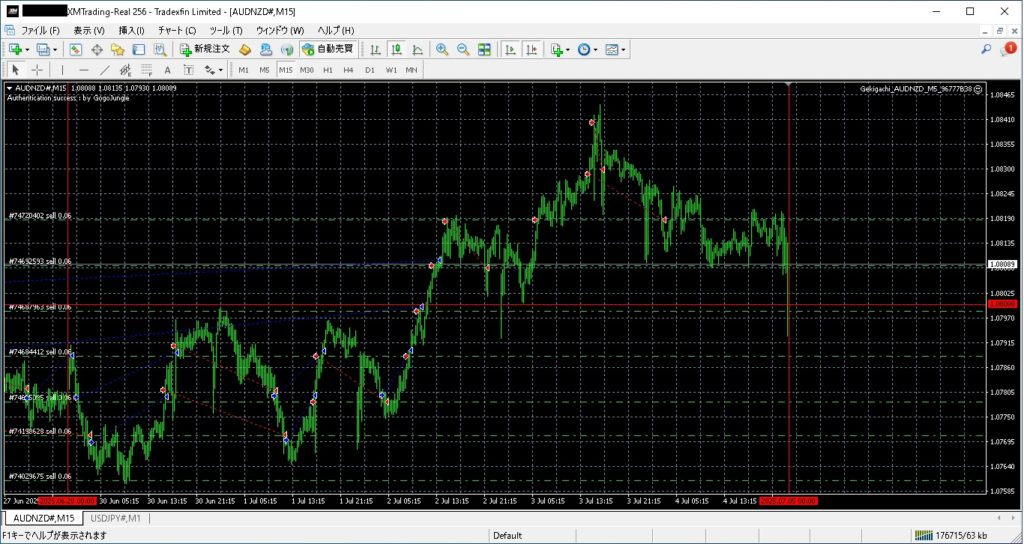Select the horizontal line drawing tool
The image size is (1024, 544).
pyautogui.click(x=83, y=70)
